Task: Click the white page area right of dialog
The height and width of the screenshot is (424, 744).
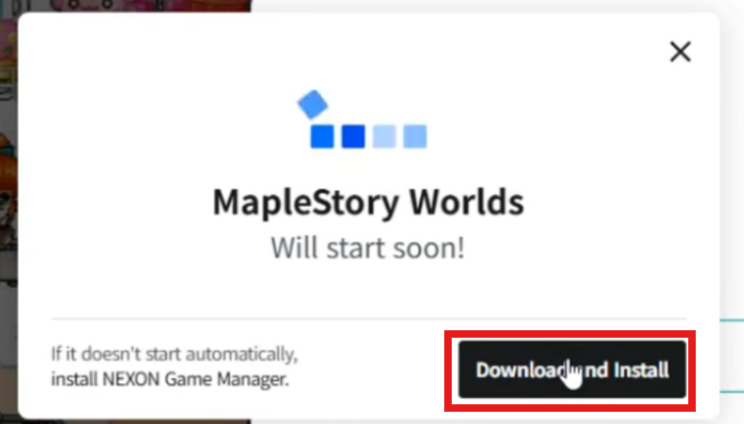Action: pyautogui.click(x=732, y=166)
